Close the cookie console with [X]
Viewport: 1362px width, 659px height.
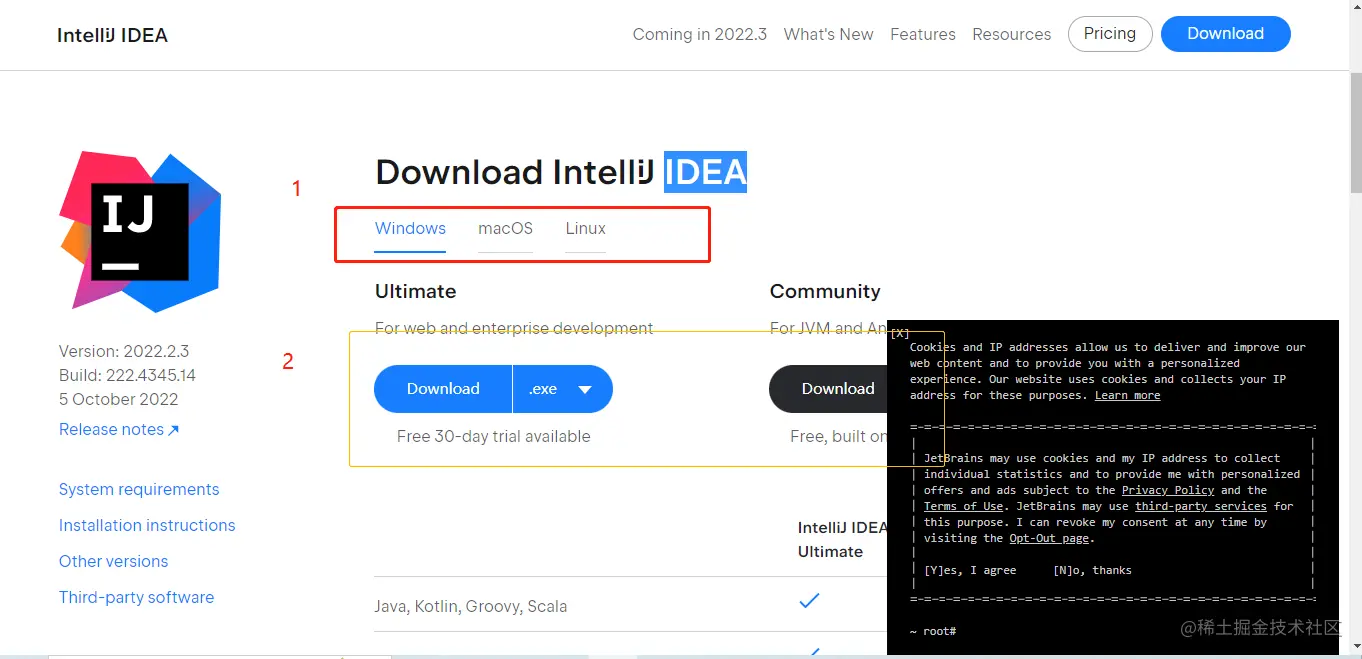[x=900, y=332]
